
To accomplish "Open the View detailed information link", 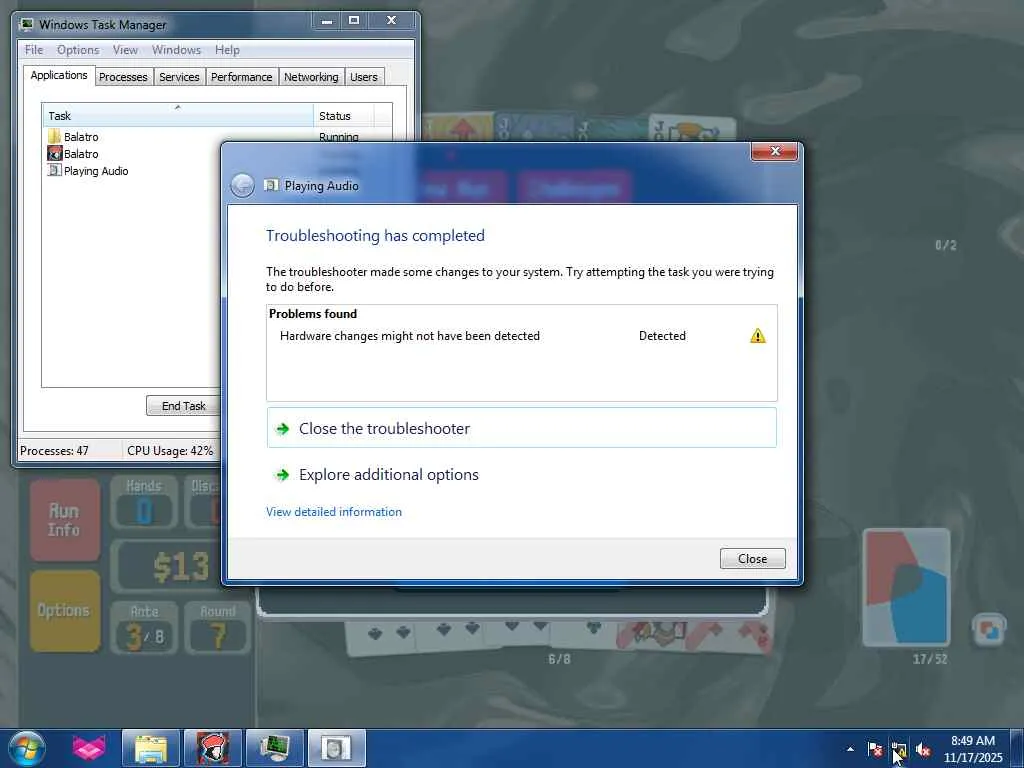I will [x=334, y=512].
